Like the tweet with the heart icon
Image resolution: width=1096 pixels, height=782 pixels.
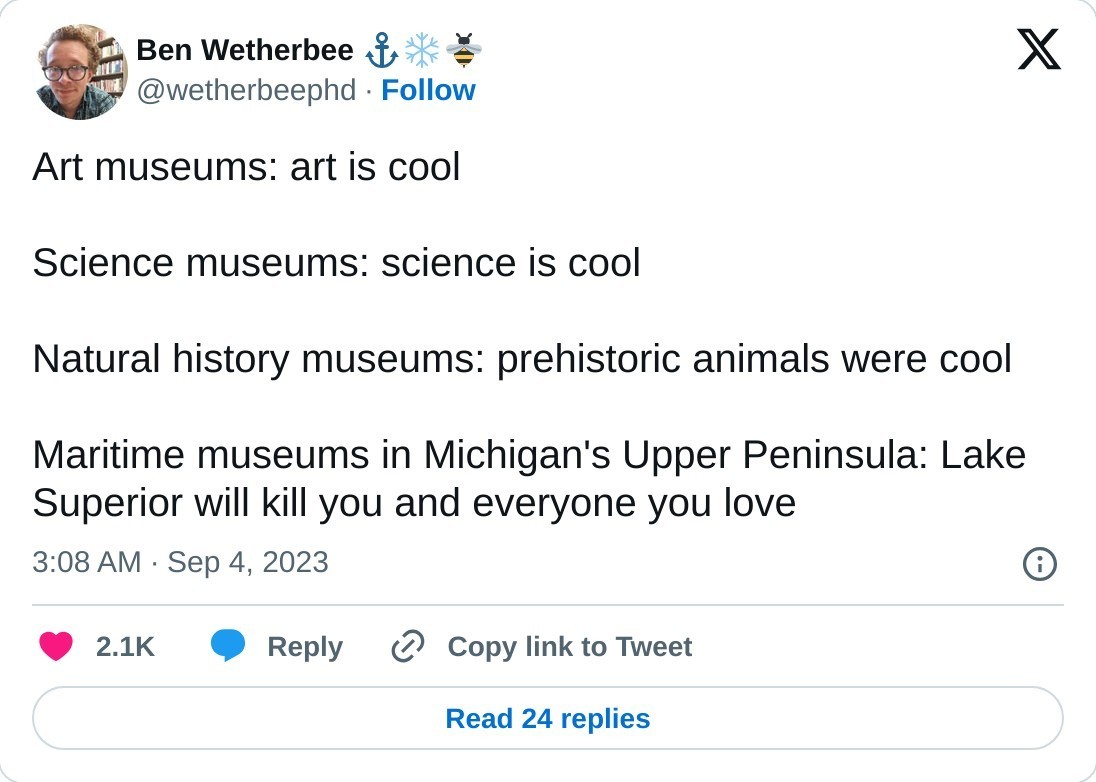(56, 647)
